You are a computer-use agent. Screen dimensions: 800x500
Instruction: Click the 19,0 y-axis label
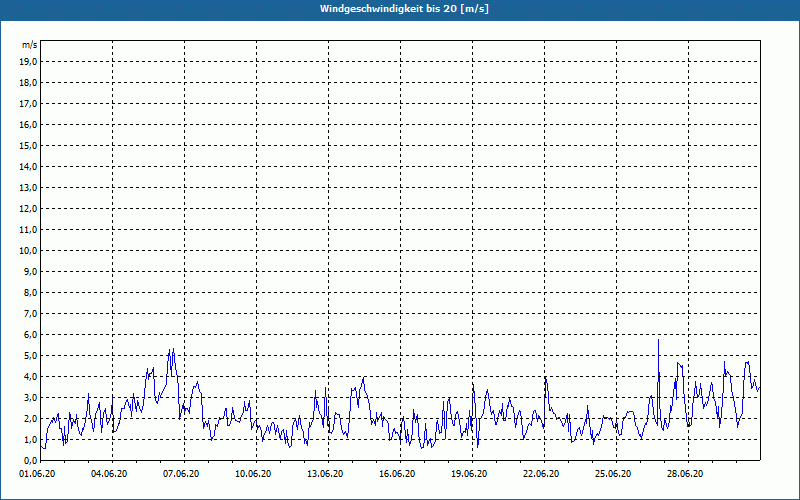click(28, 62)
